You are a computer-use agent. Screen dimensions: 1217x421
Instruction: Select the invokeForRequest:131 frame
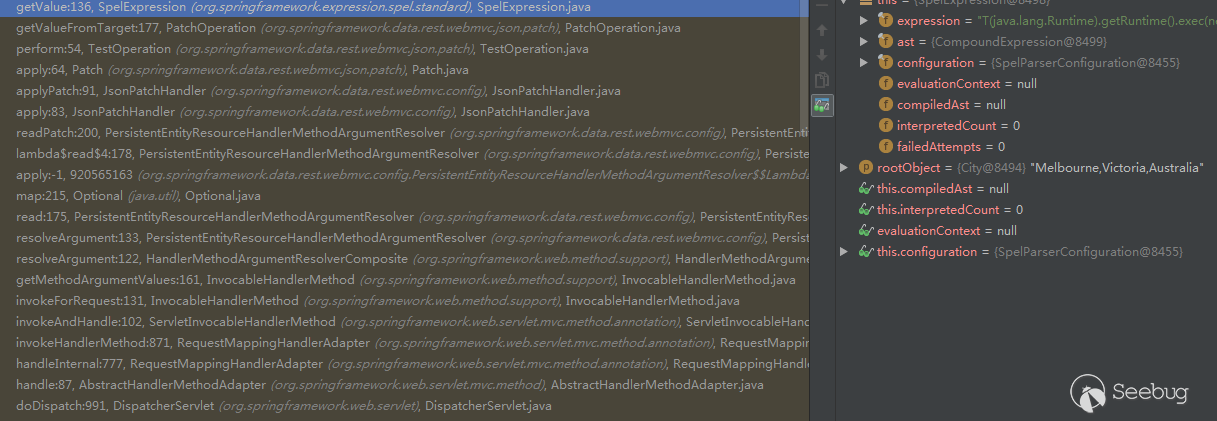point(402,301)
